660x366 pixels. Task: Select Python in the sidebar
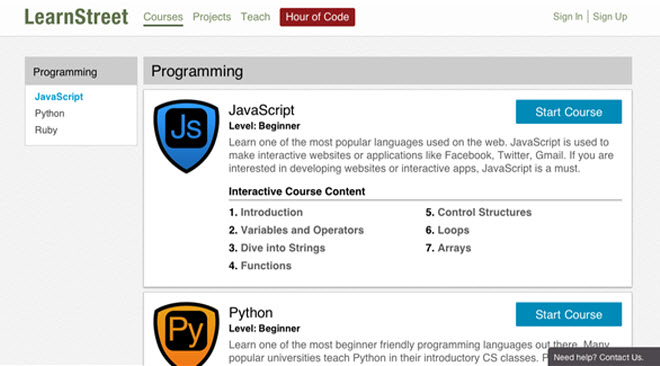coord(50,114)
